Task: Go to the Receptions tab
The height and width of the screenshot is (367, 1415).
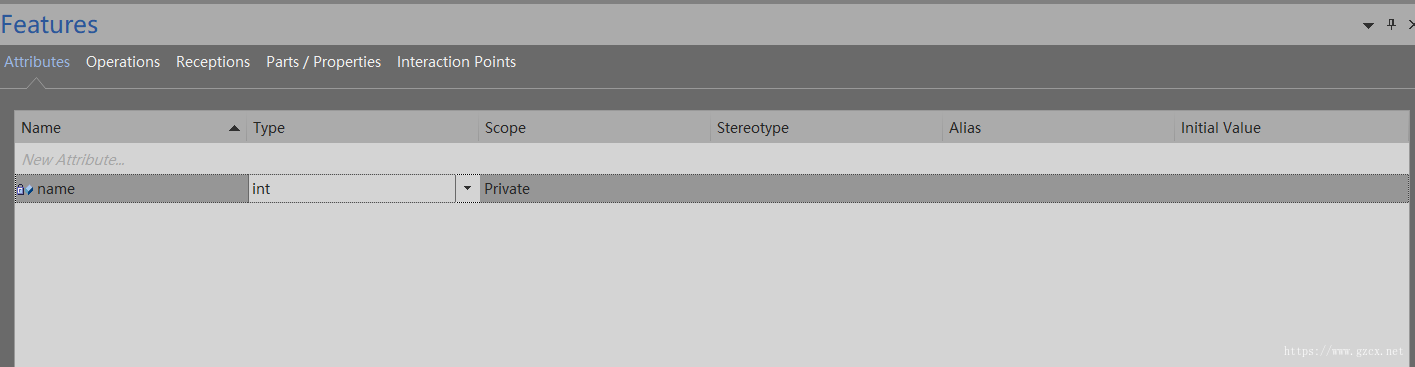Action: pos(213,62)
